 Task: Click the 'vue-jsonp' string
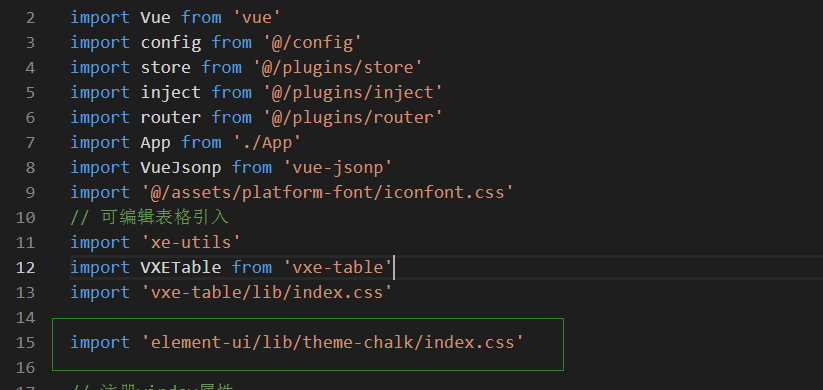[337, 167]
